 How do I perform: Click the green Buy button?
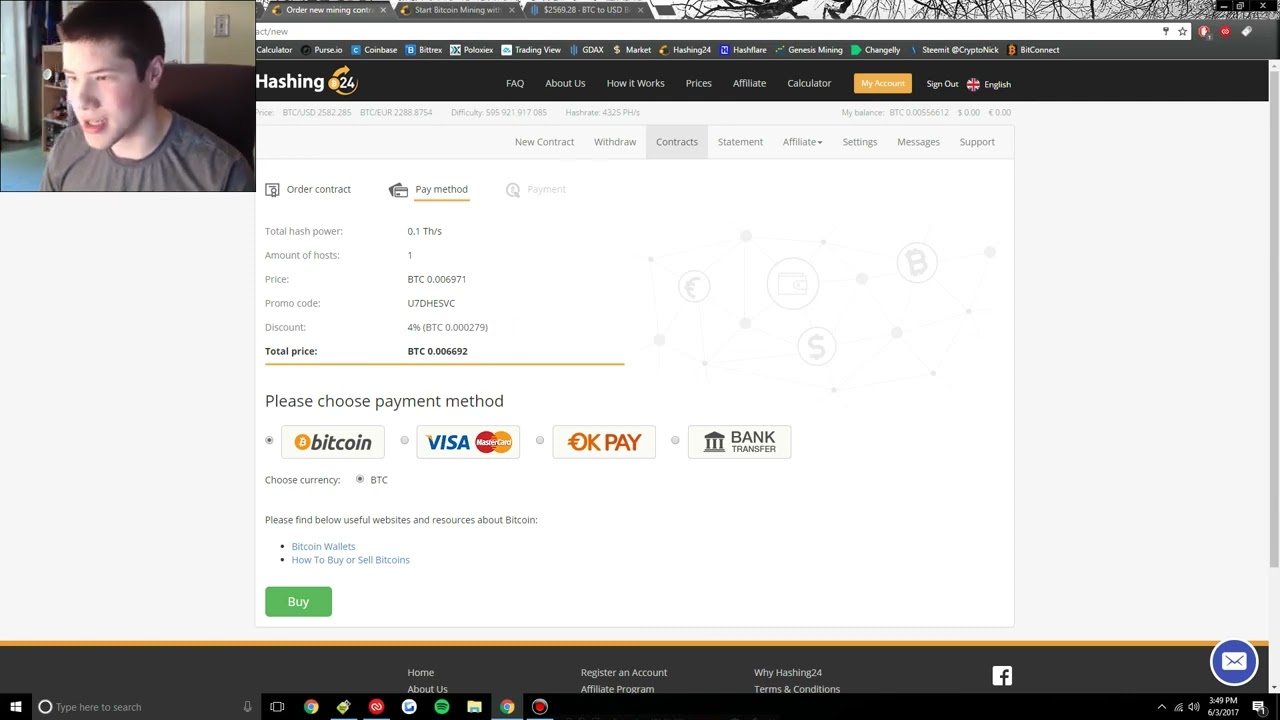pyautogui.click(x=298, y=601)
